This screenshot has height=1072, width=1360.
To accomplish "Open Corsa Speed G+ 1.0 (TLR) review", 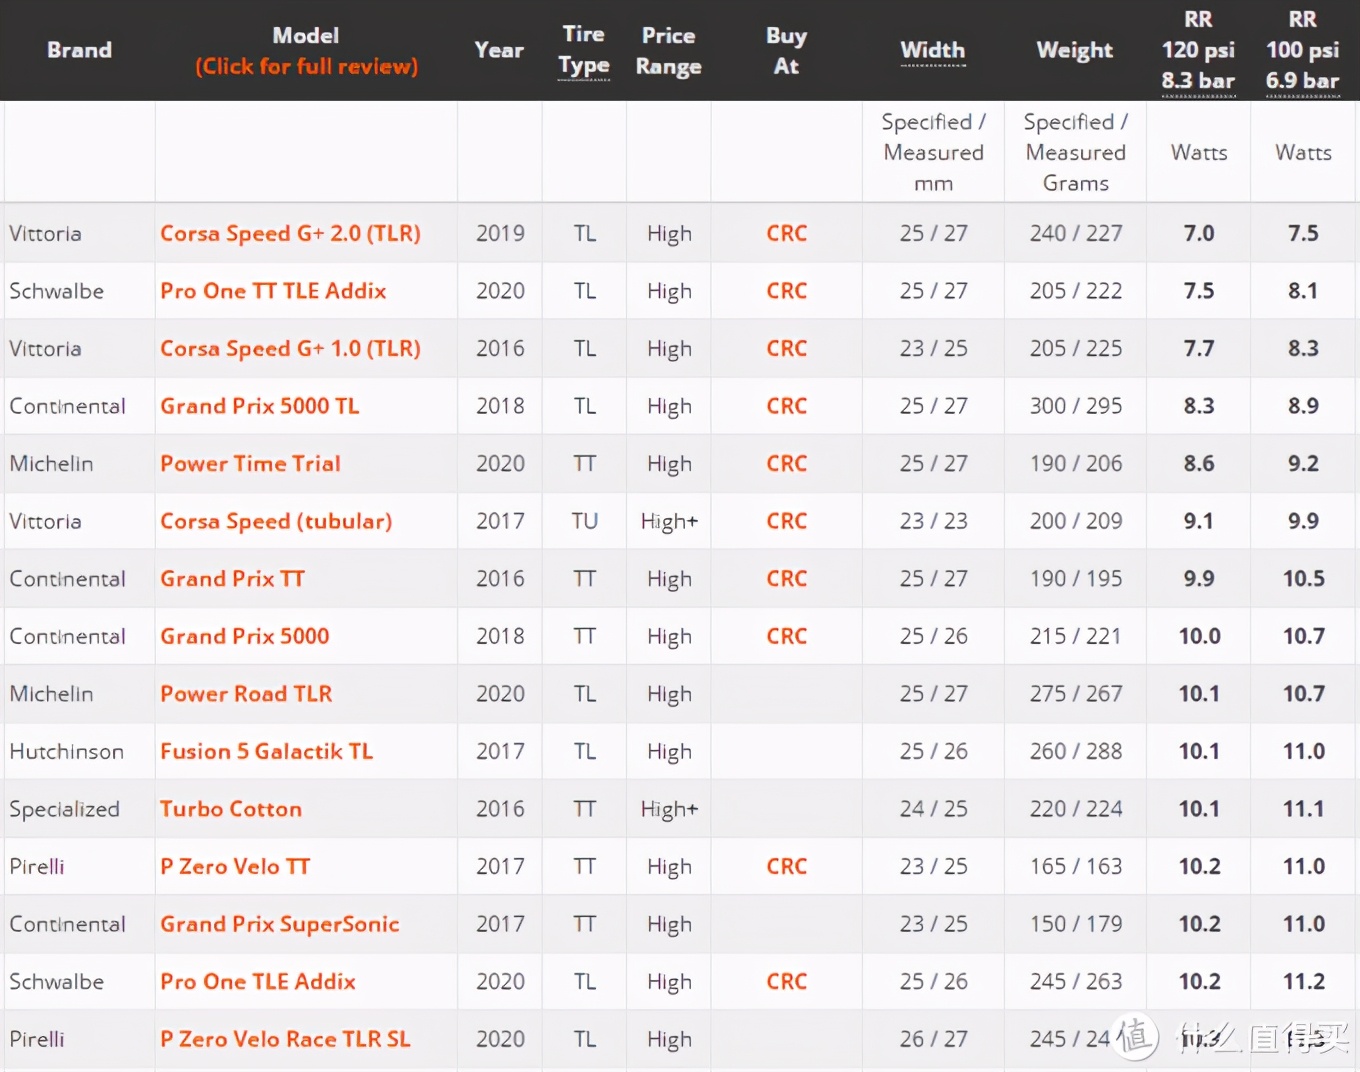I will pos(290,348).
